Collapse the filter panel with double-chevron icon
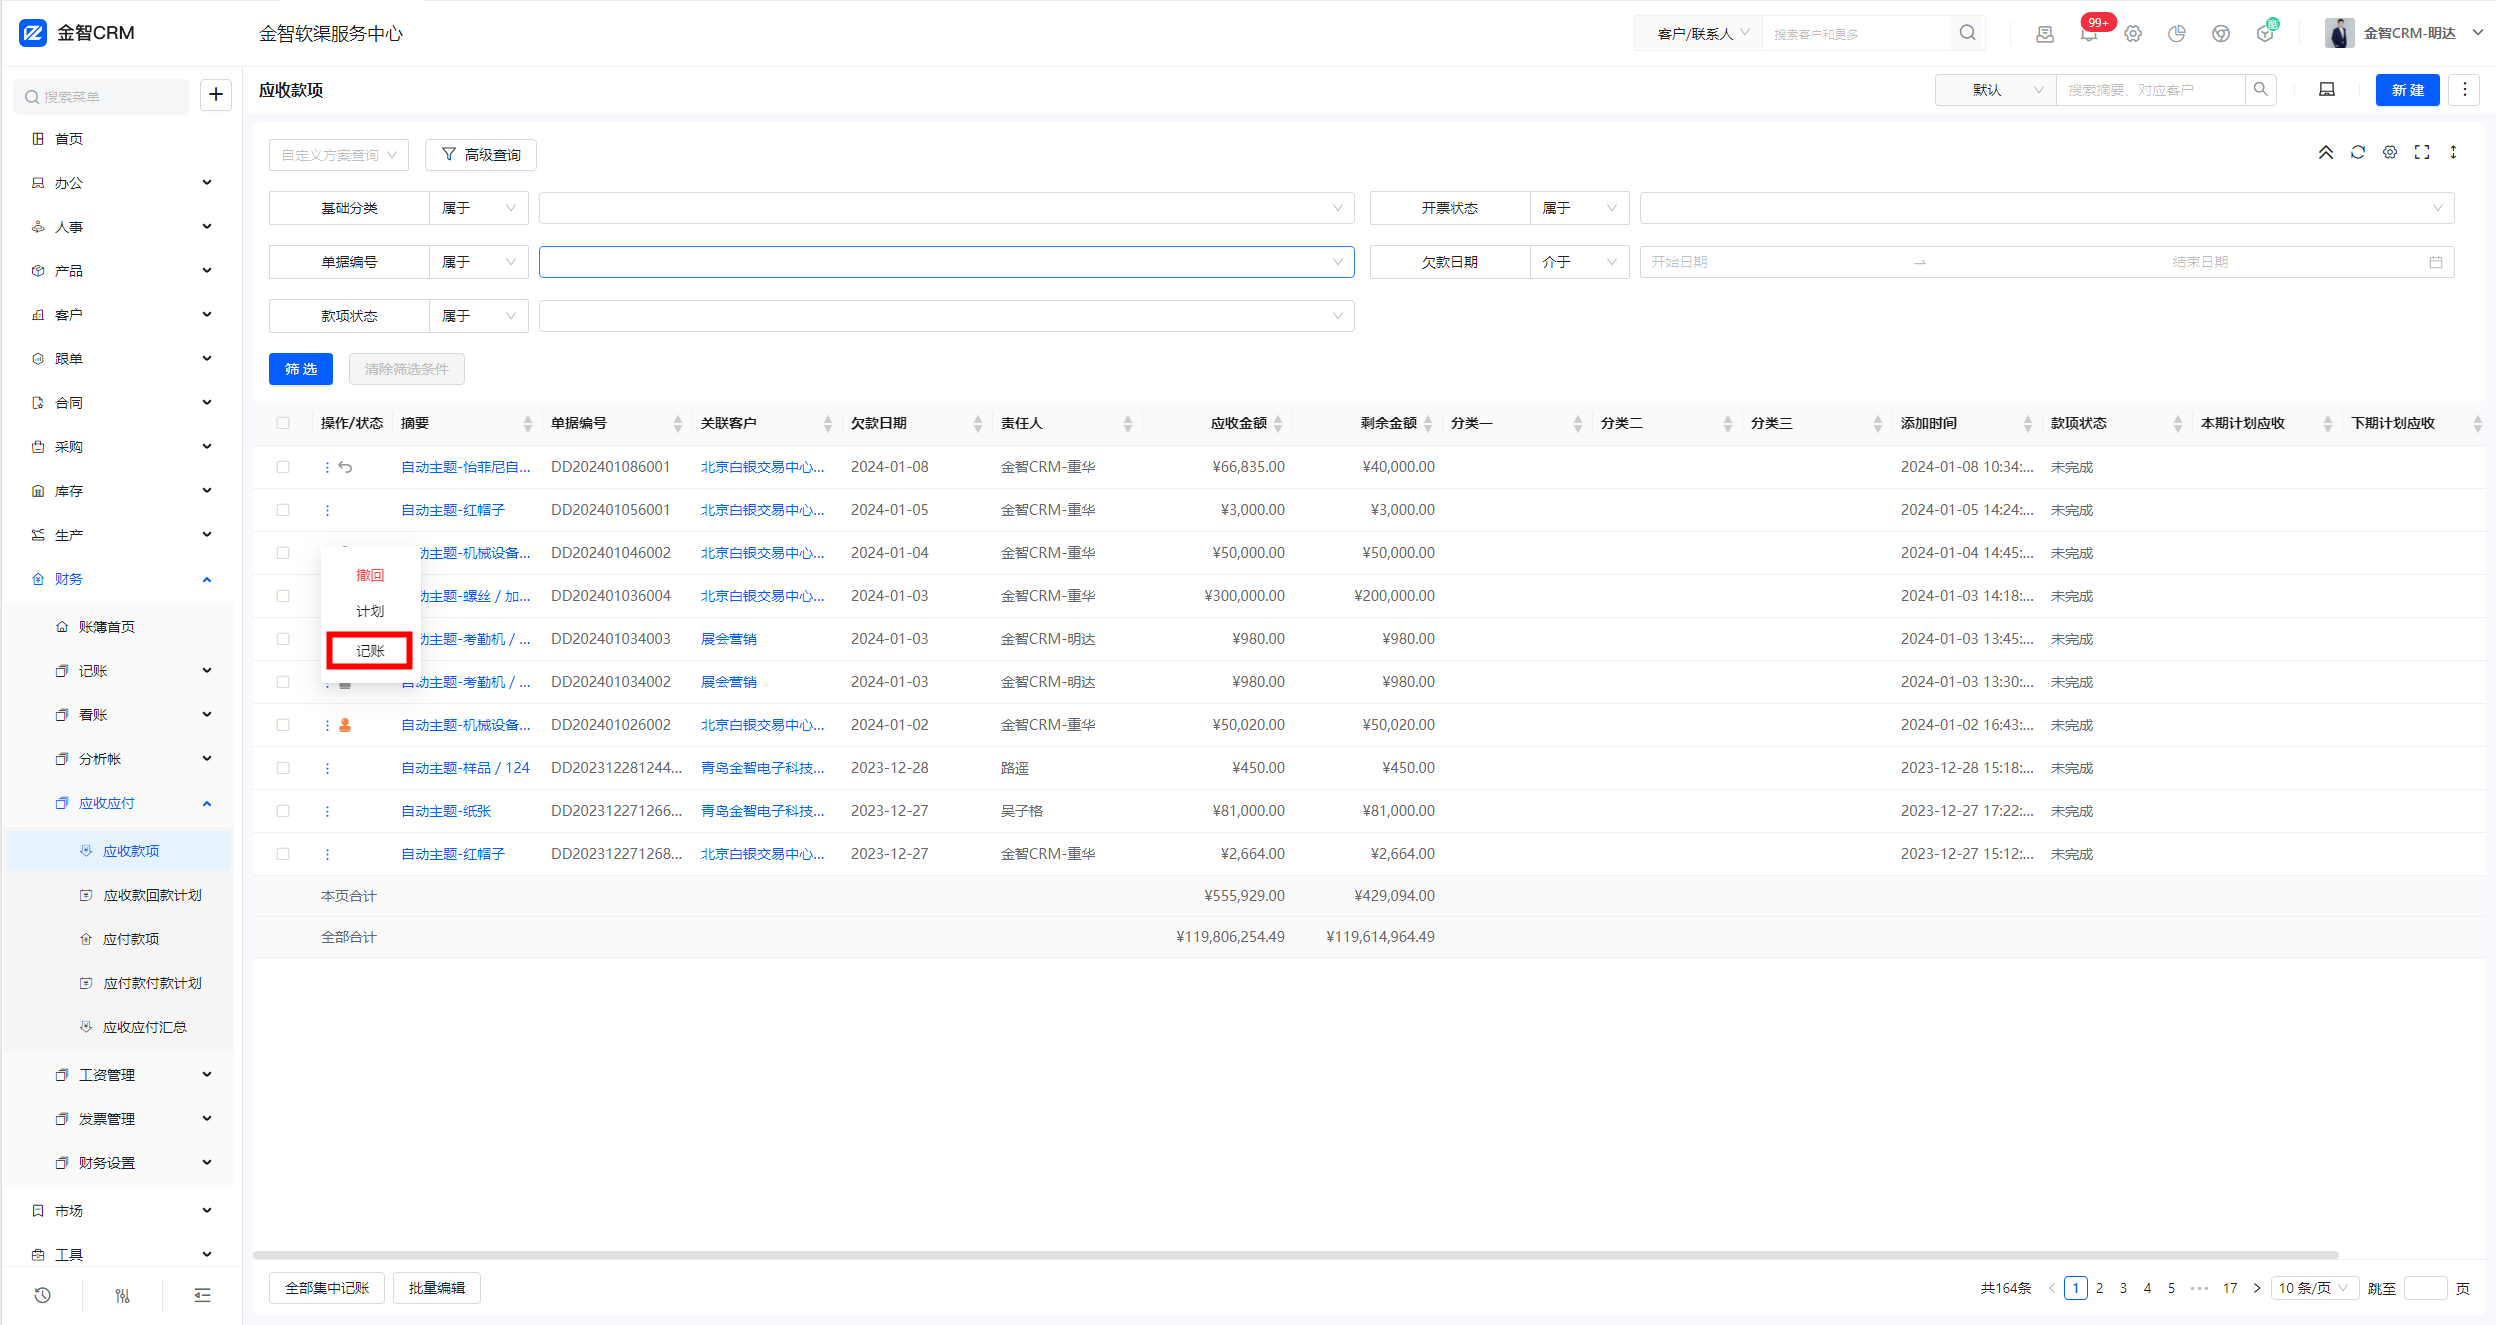 click(2326, 153)
